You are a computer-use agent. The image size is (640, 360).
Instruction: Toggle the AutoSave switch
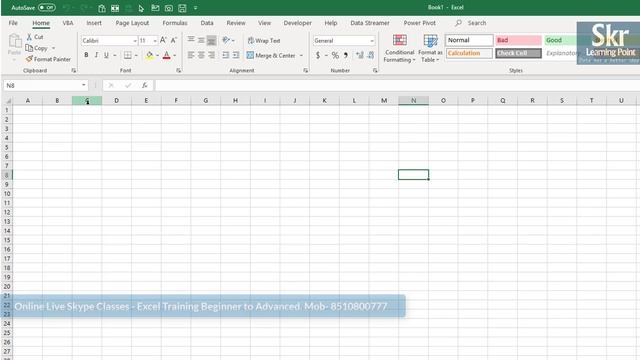[x=47, y=7]
